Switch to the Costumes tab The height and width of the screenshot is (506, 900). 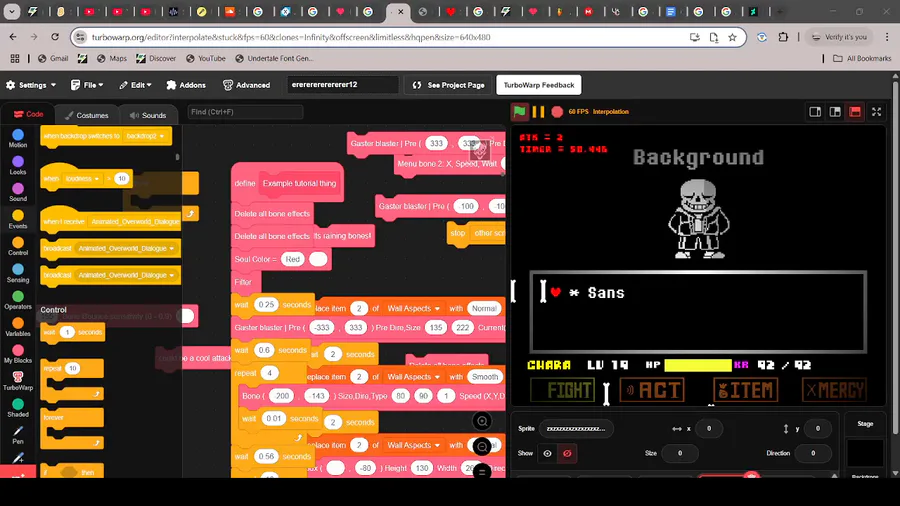(87, 115)
